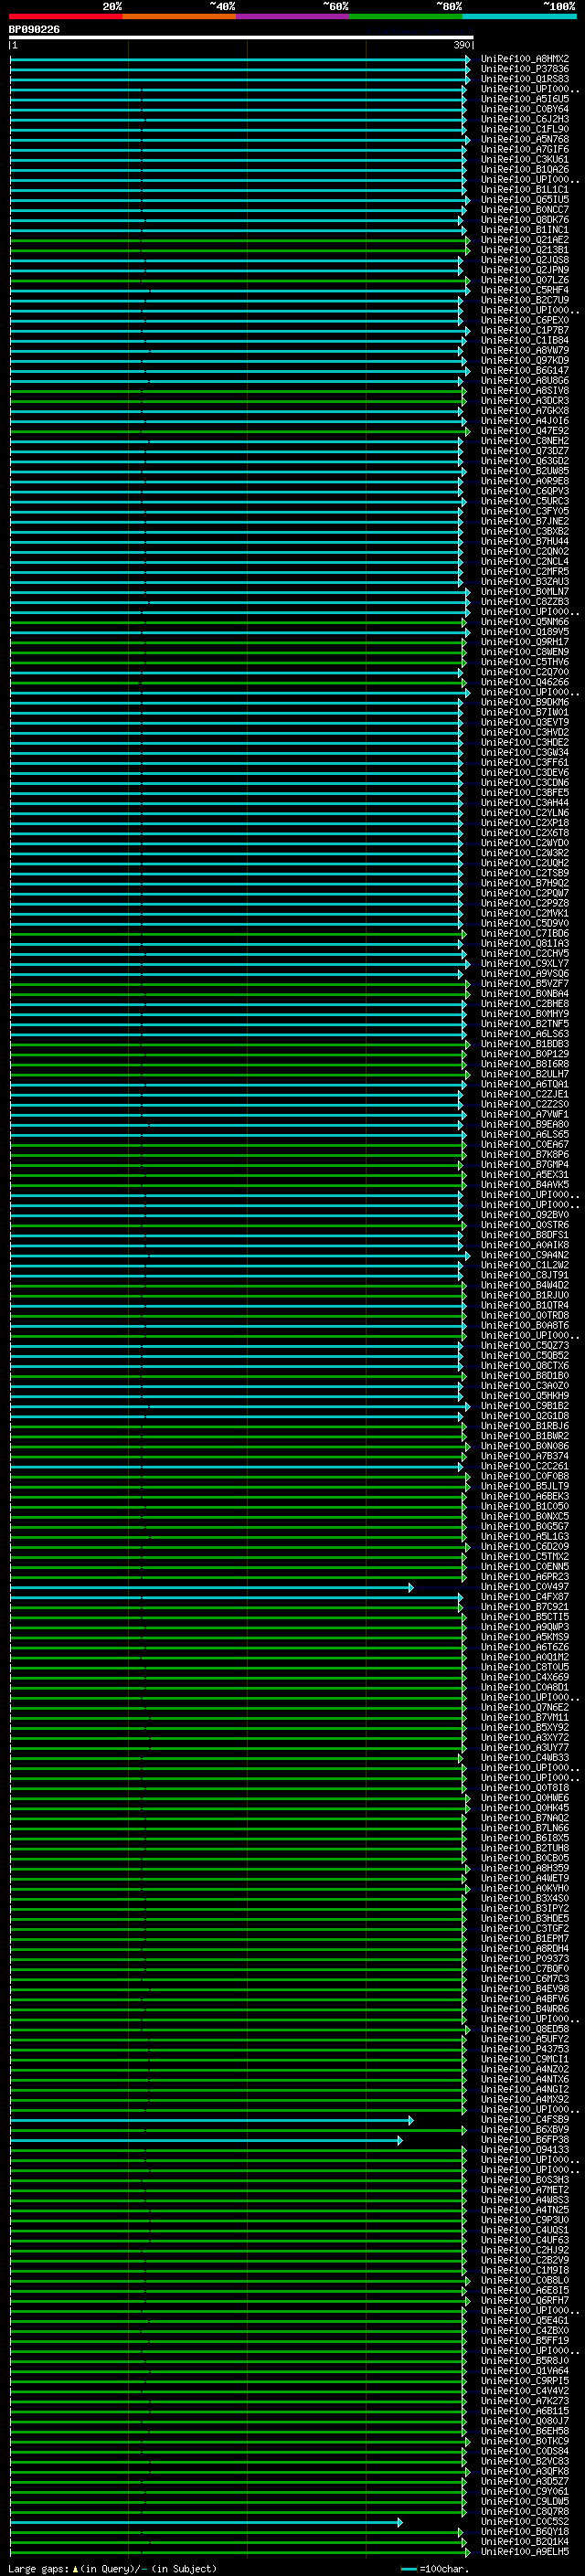Image resolution: width=585 pixels, height=2576 pixels.
Task: Open hit UniRef100_P37836
Action: point(525,69)
